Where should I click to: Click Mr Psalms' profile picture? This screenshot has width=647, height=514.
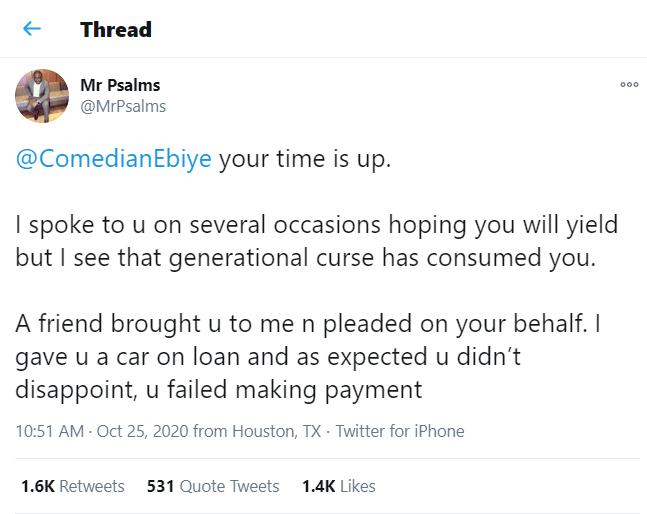tap(41, 96)
